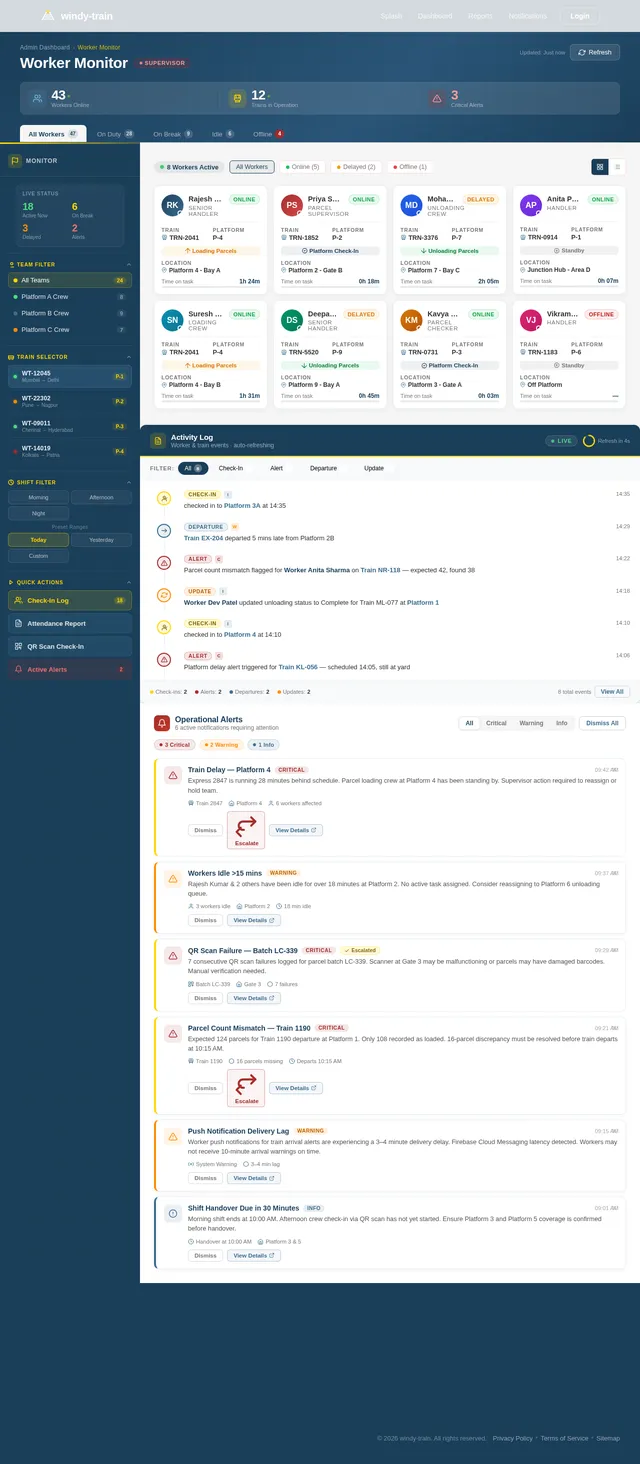Click the Operational Alerts bell icon
This screenshot has width=640, height=1464.
162,723
